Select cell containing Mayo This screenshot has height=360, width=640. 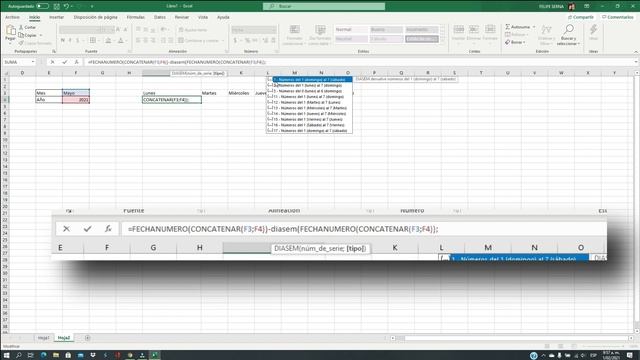76,93
